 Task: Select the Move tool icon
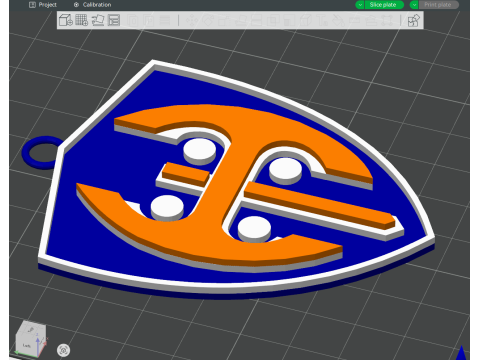click(192, 20)
